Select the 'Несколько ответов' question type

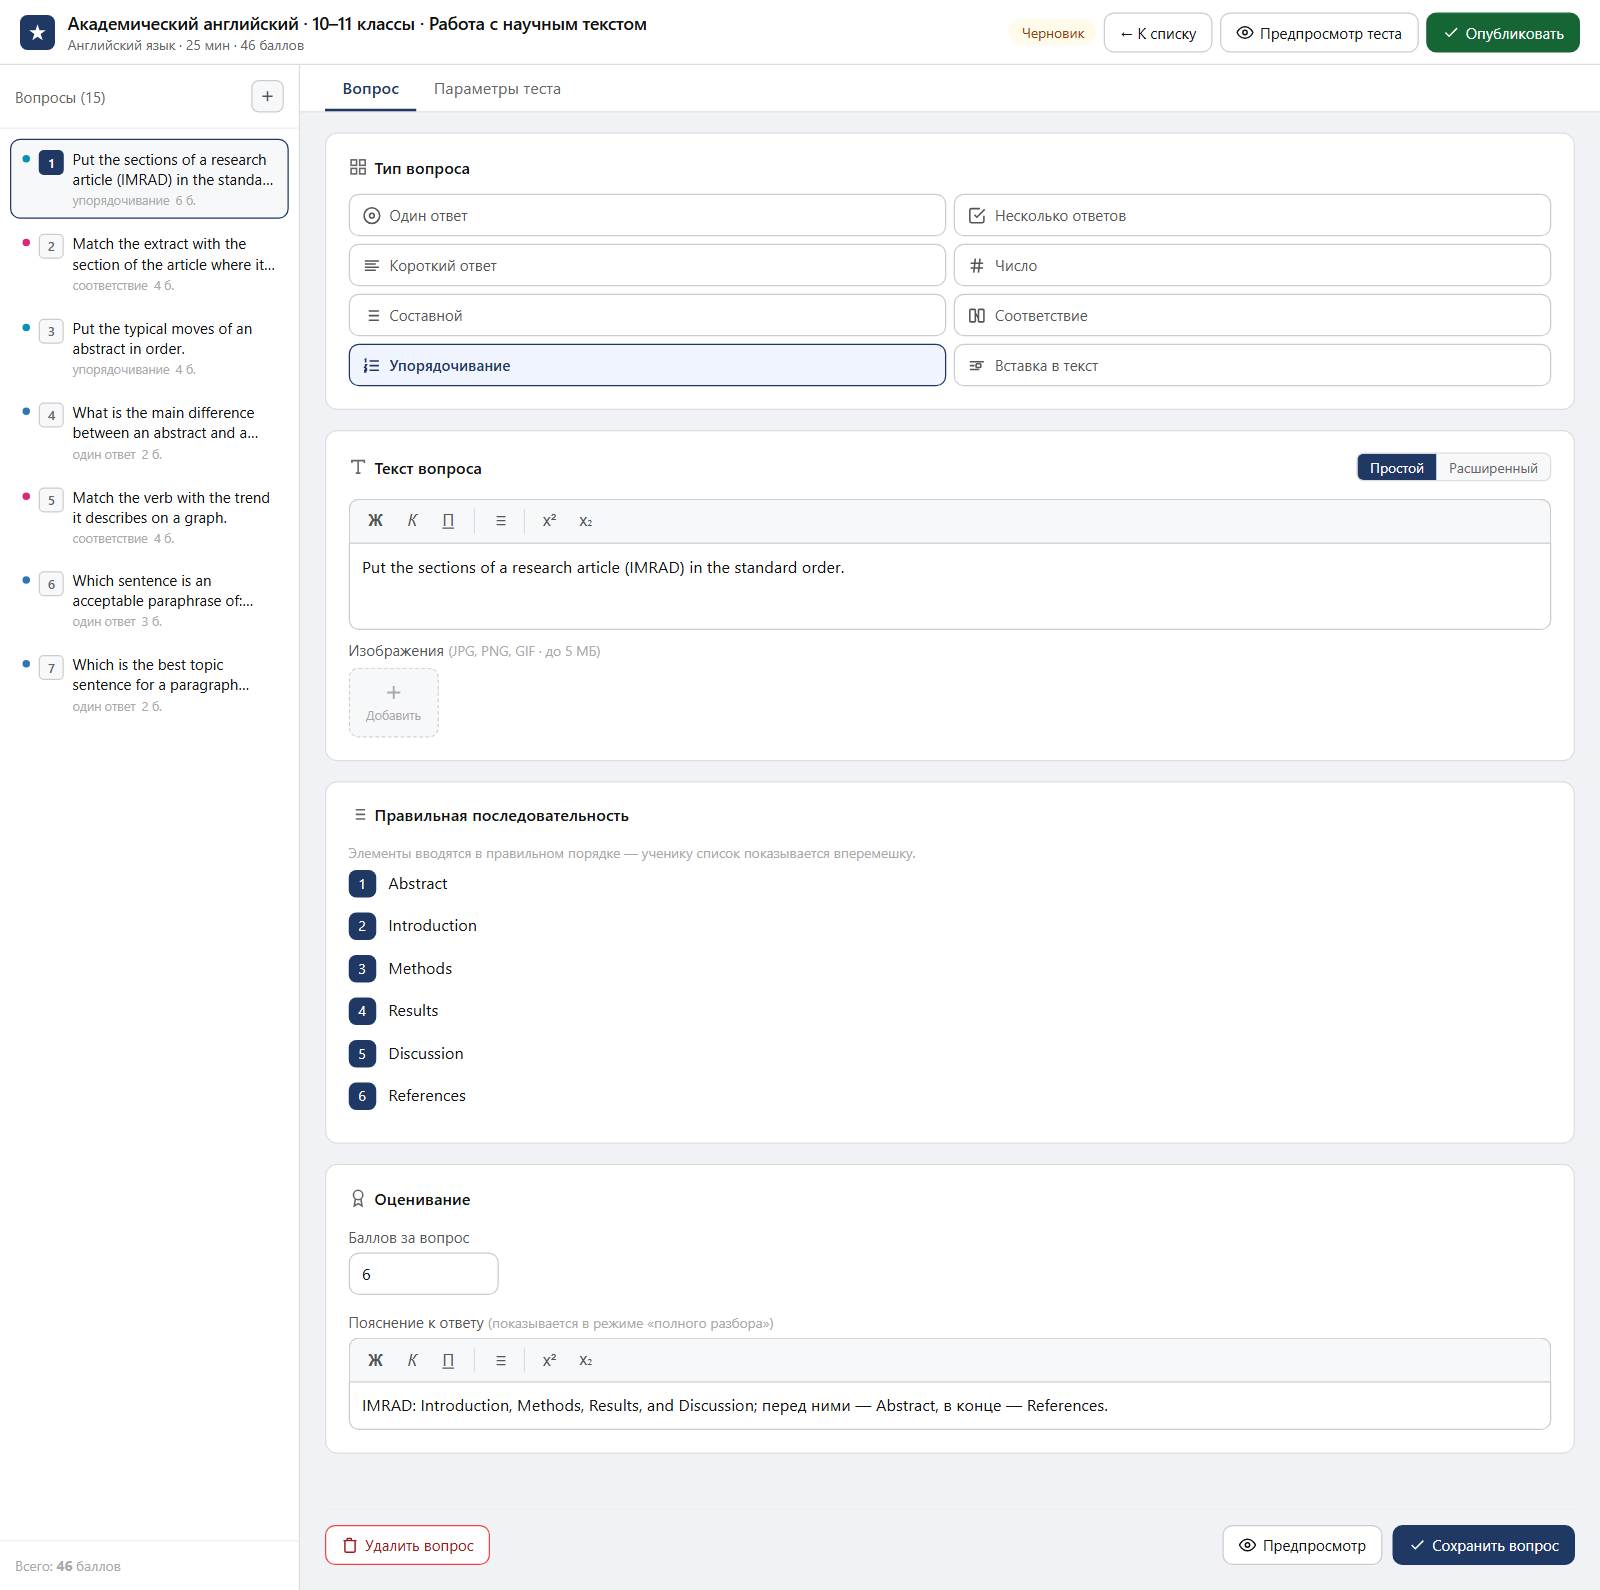click(x=1252, y=215)
